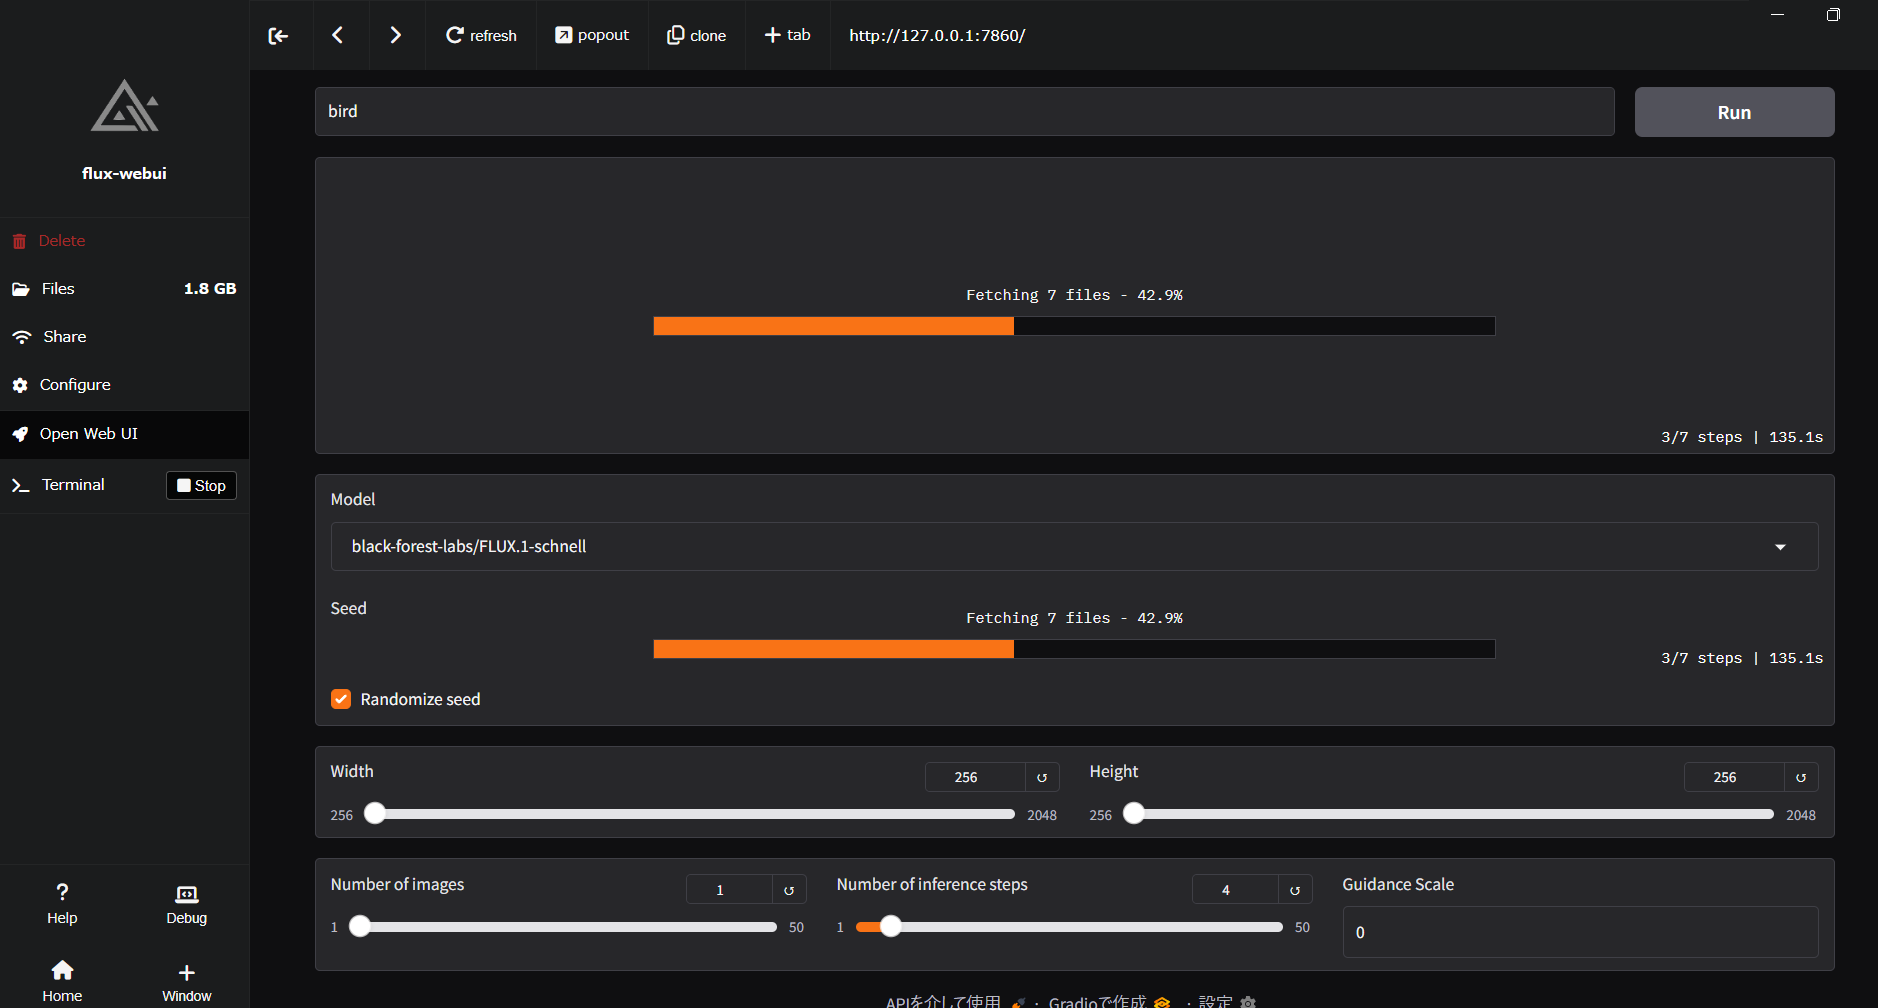Image resolution: width=1878 pixels, height=1008 pixels.
Task: Click the Width number field
Action: coord(975,777)
